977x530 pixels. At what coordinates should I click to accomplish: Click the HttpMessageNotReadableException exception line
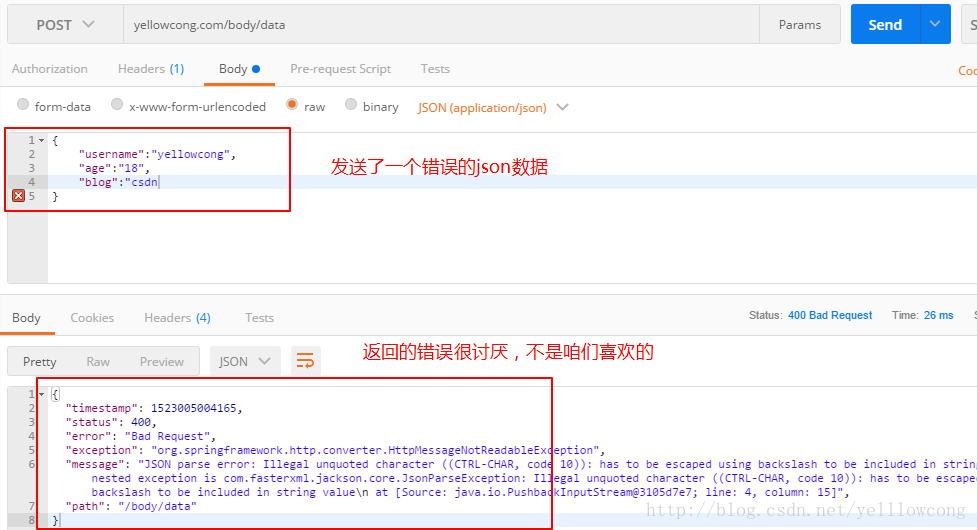coord(335,450)
